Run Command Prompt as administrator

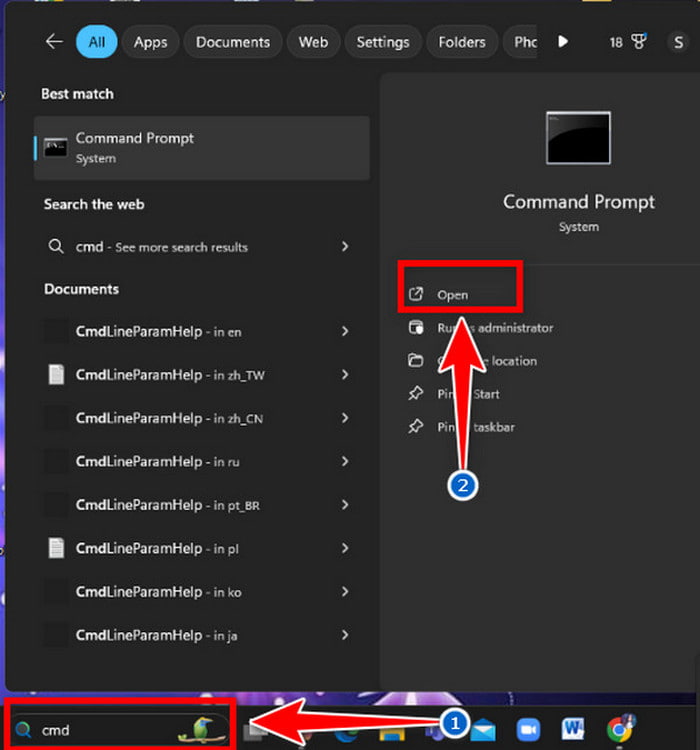tap(495, 328)
